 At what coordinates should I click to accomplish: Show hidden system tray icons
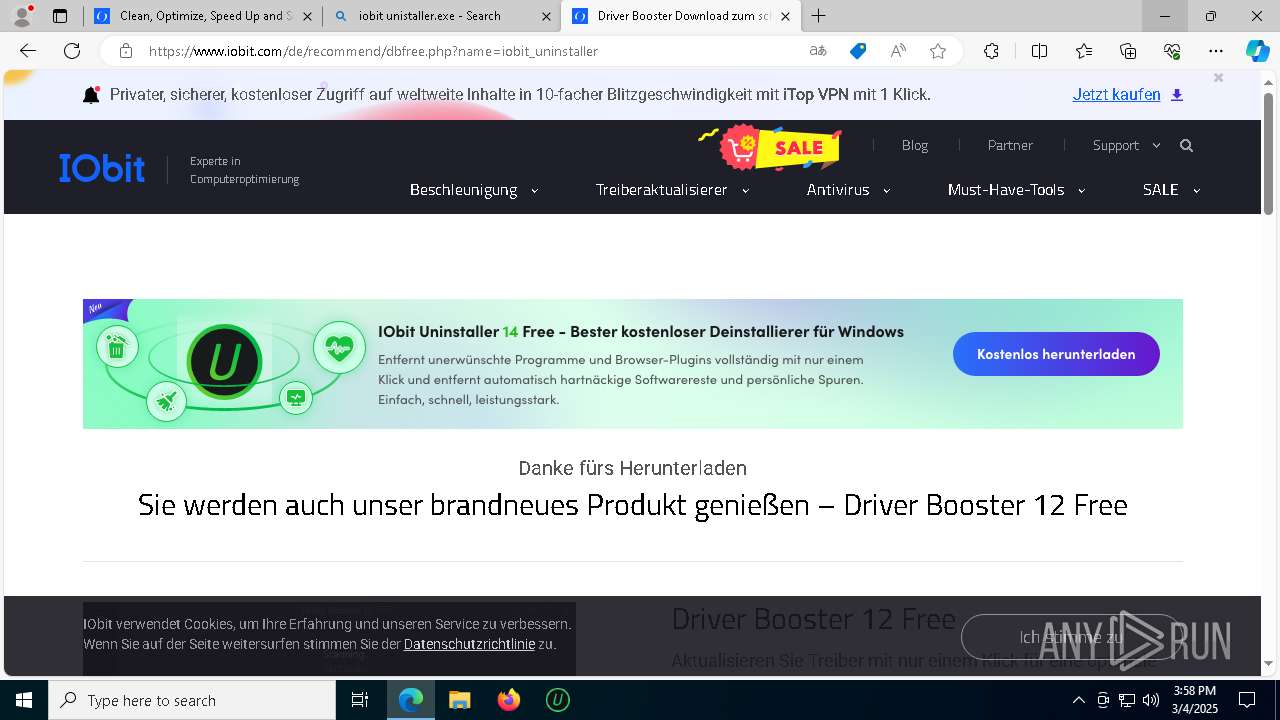coord(1078,700)
